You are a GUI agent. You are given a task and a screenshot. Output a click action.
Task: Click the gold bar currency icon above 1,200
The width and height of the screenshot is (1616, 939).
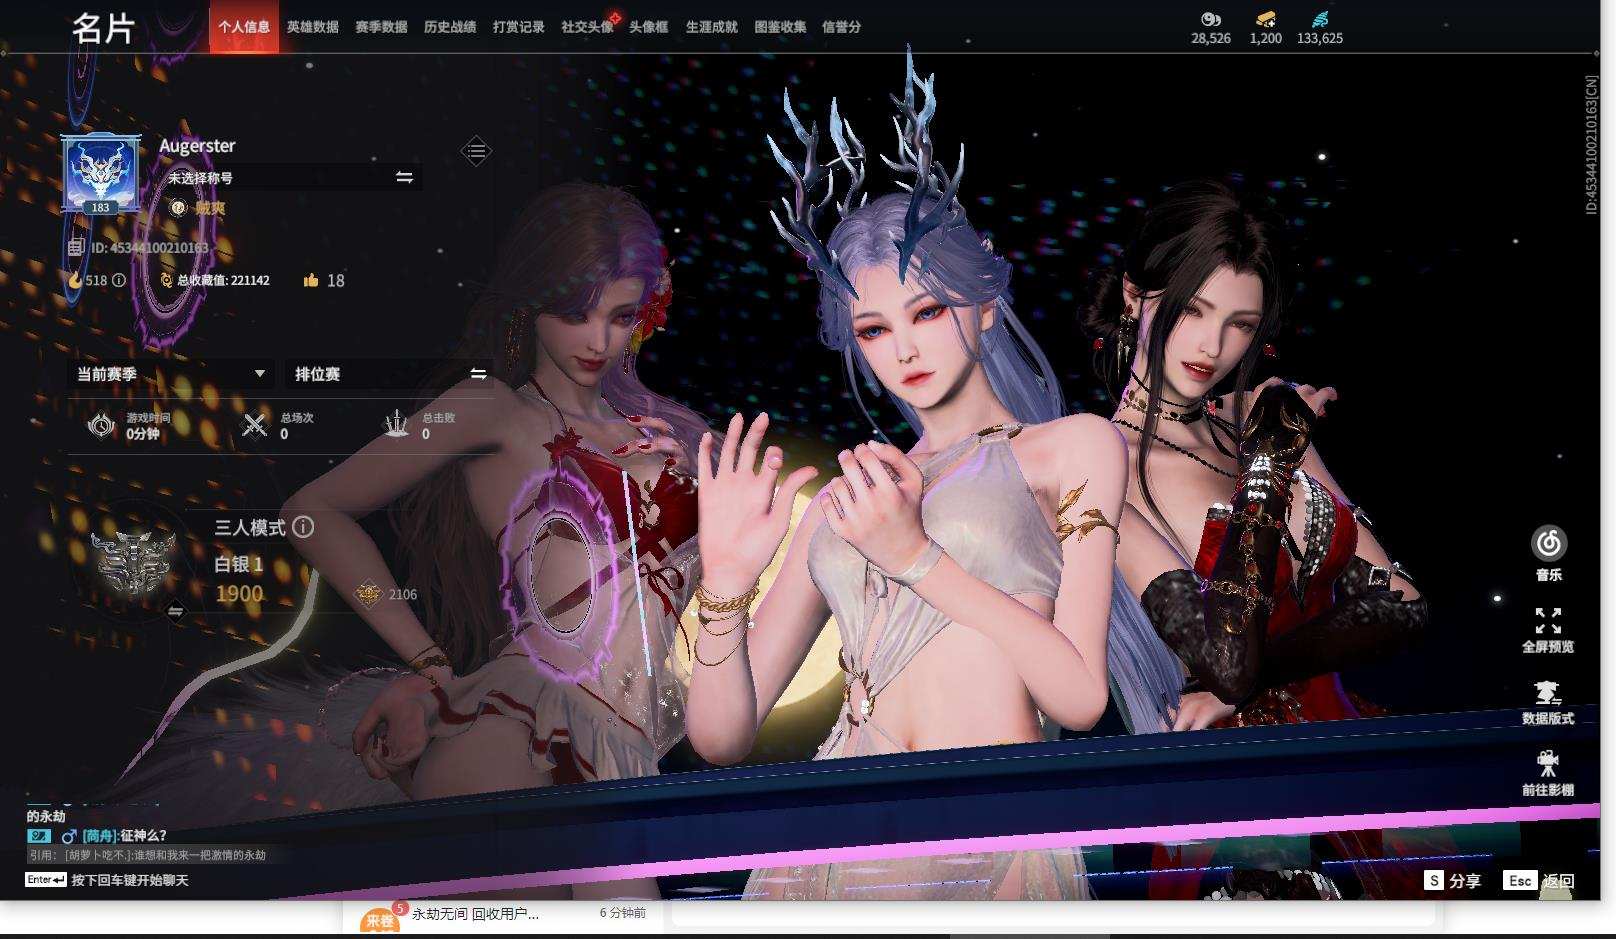pyautogui.click(x=1265, y=19)
